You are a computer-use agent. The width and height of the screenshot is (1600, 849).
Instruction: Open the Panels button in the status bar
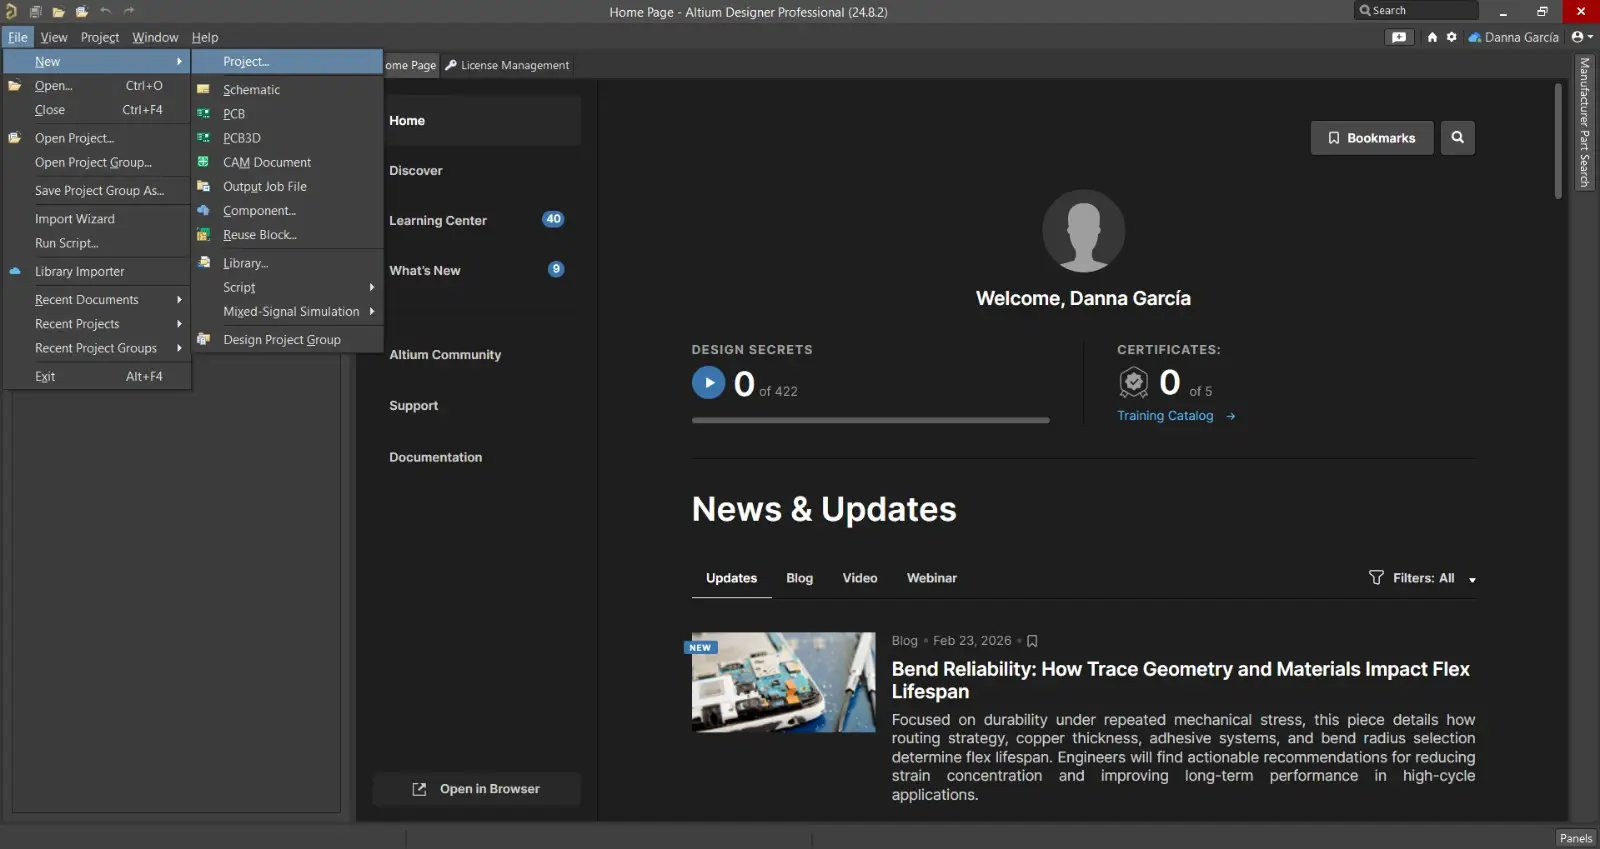click(1576, 838)
